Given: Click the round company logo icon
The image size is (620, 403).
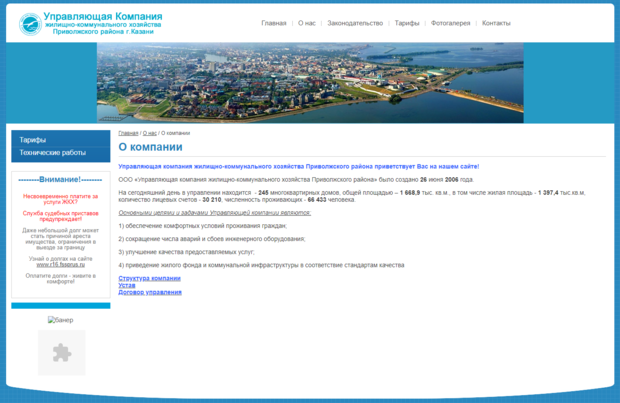Looking at the screenshot, I should [30, 22].
